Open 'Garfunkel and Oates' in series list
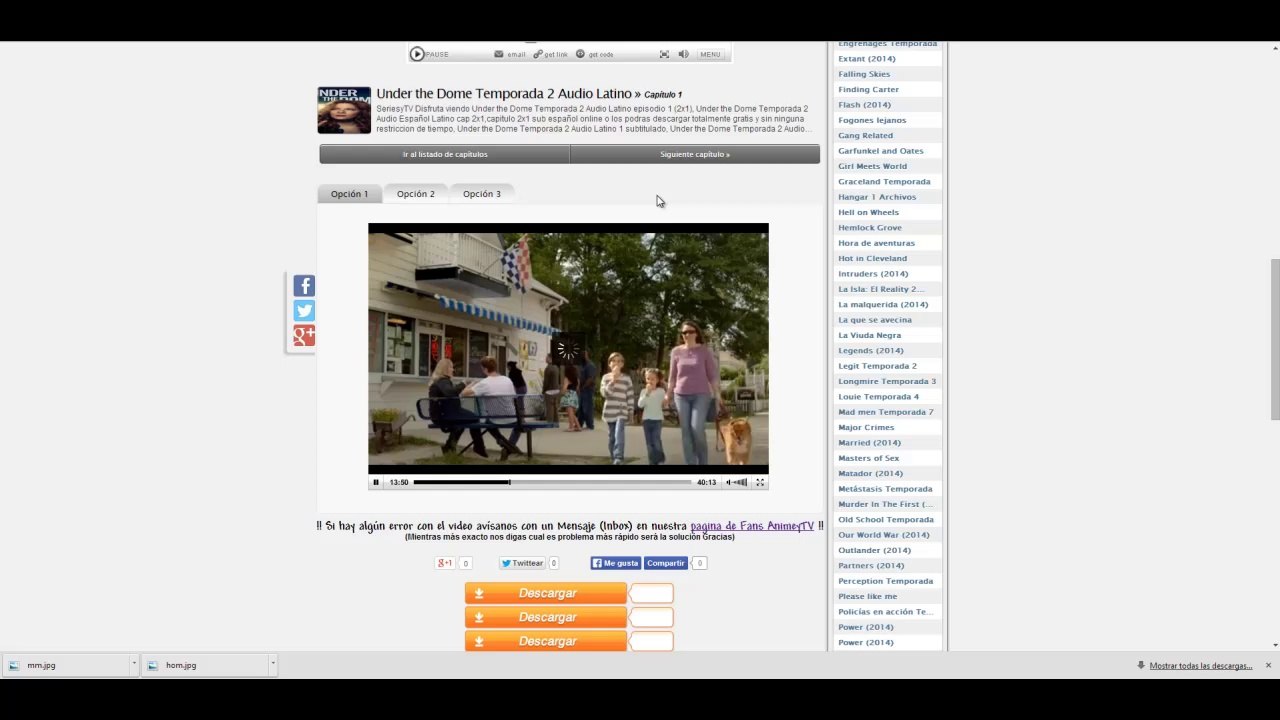Image resolution: width=1280 pixels, height=720 pixels. tap(881, 151)
